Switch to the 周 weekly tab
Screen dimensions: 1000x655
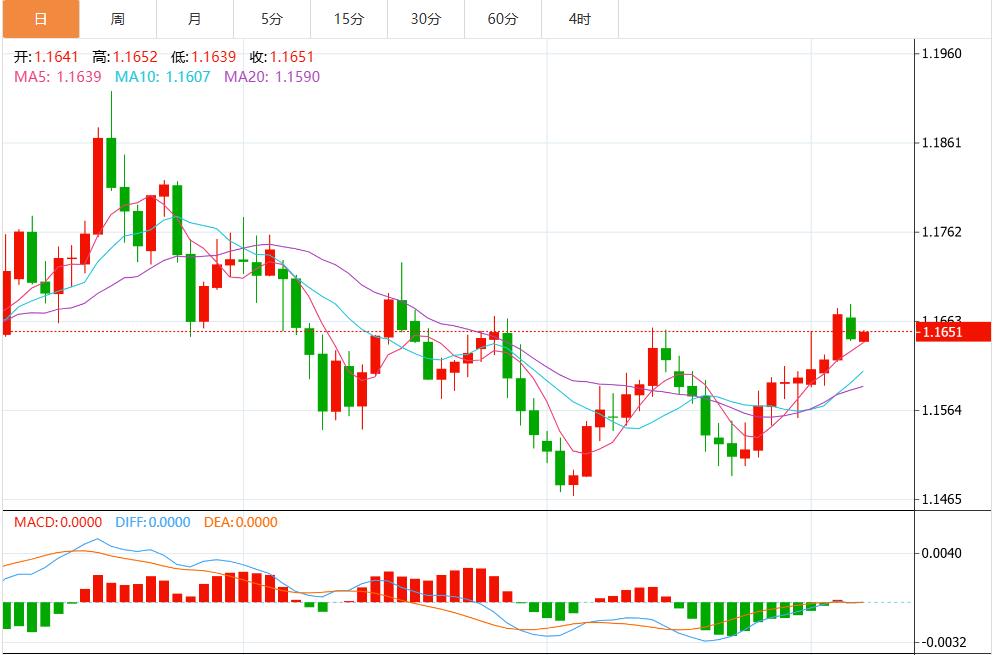pyautogui.click(x=118, y=19)
